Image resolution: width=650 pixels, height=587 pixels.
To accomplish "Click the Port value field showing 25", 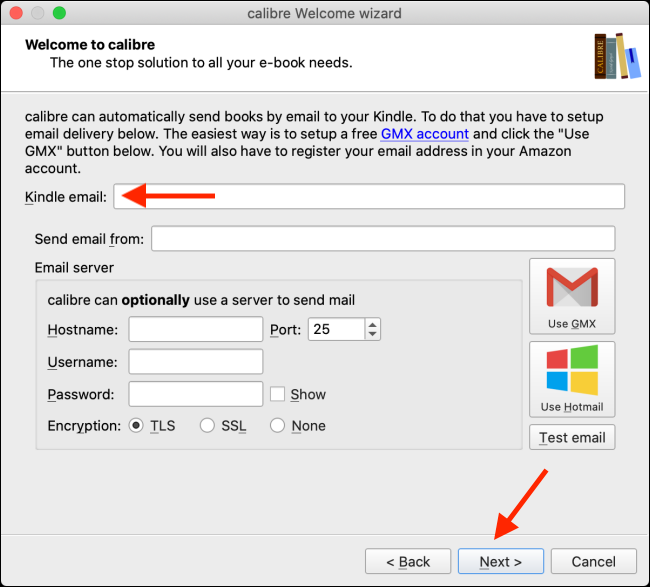I will pos(337,329).
